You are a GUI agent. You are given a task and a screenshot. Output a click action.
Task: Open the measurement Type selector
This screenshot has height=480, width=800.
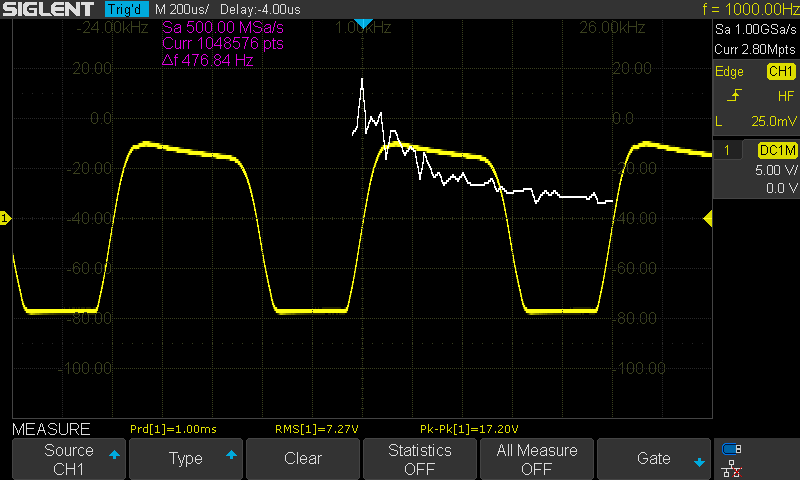click(x=186, y=459)
